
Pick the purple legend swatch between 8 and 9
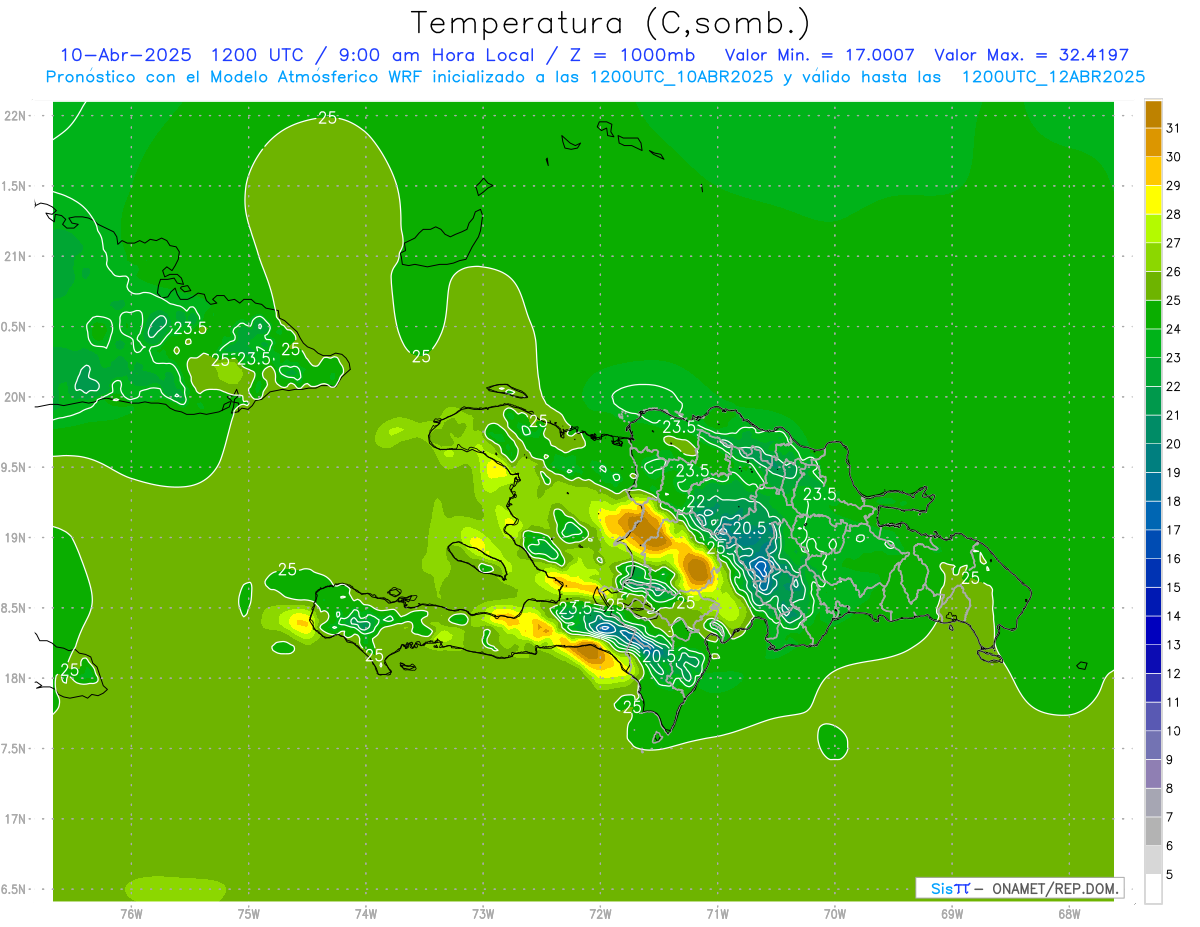pyautogui.click(x=1153, y=774)
